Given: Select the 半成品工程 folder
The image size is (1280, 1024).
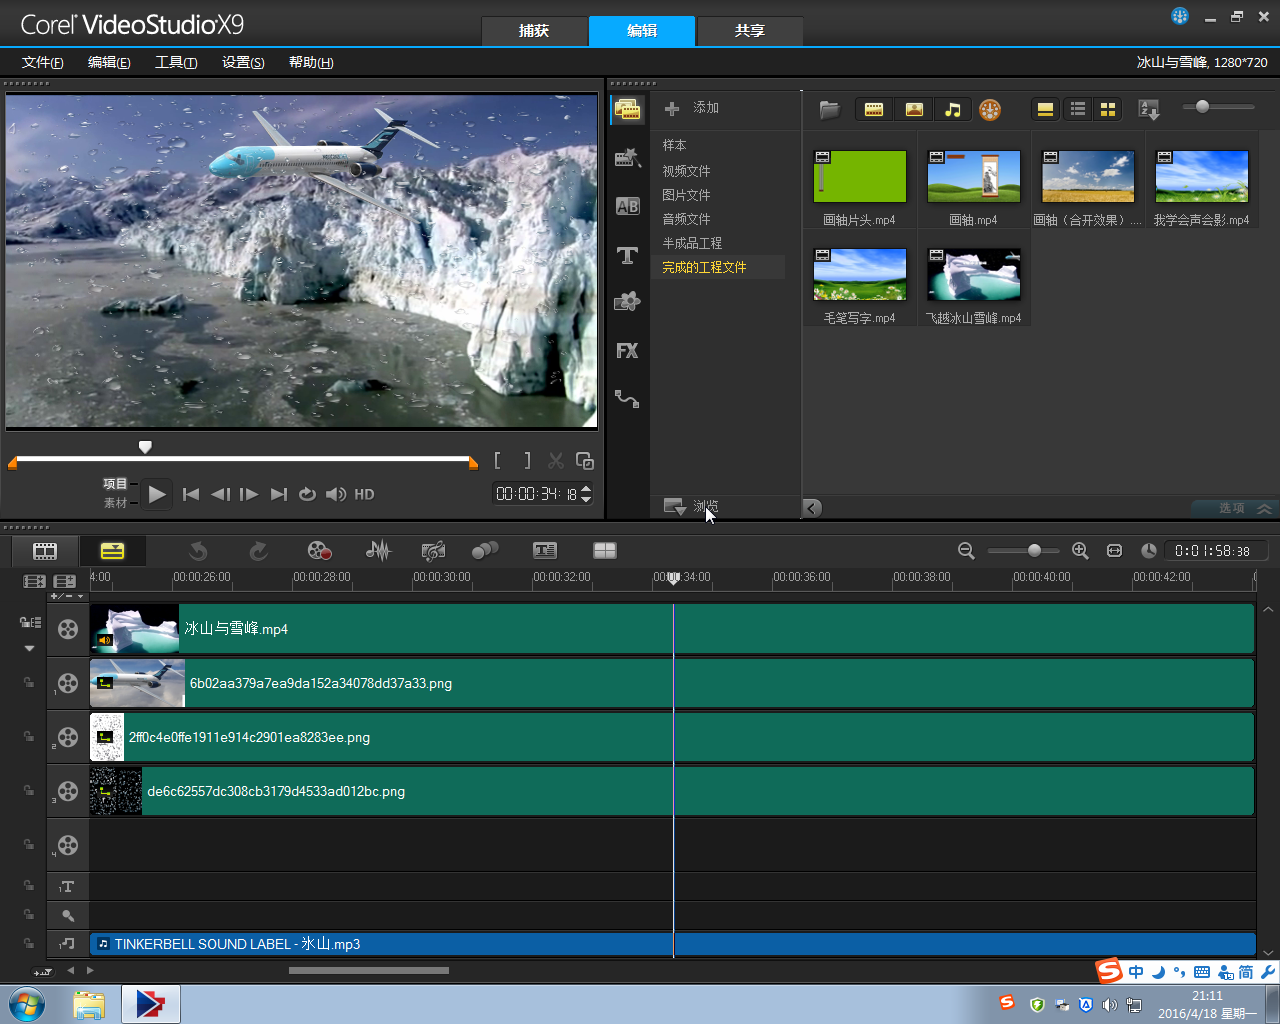Looking at the screenshot, I should [x=692, y=243].
